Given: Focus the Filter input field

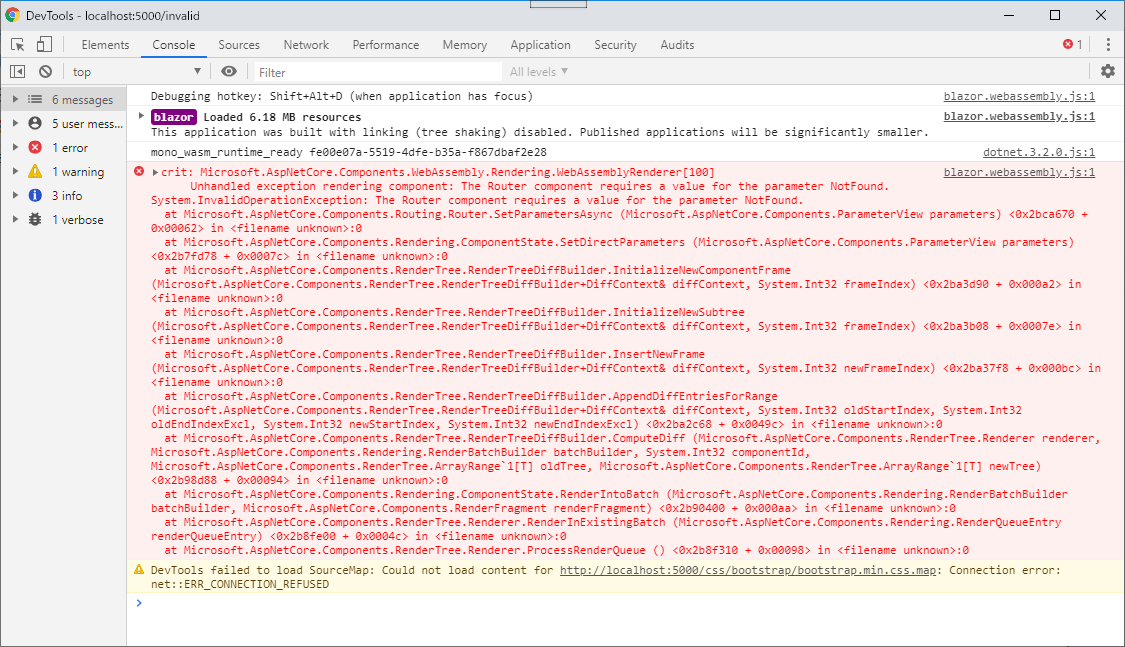Looking at the screenshot, I should tap(378, 72).
